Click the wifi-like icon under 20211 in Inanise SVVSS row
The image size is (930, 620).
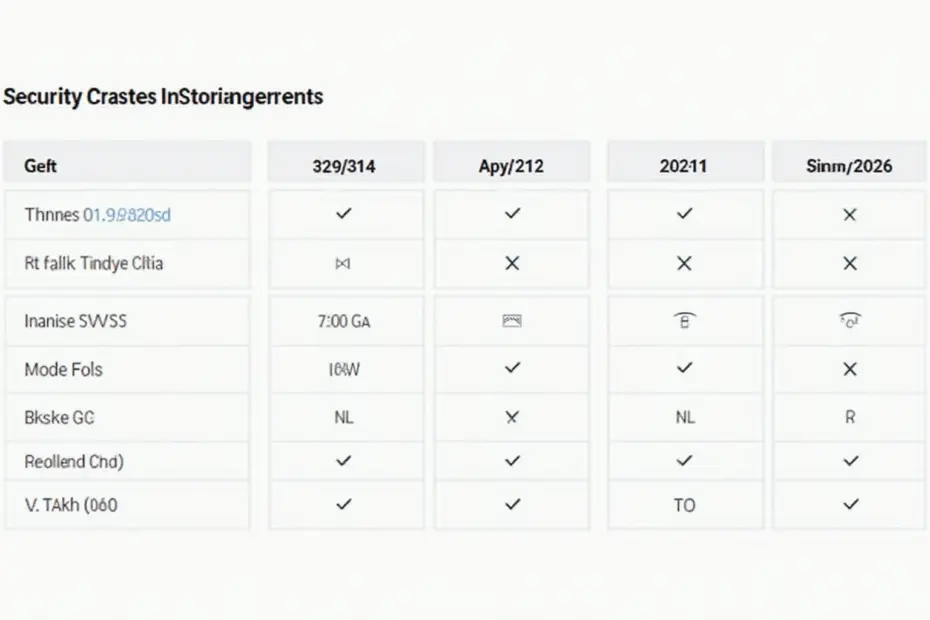coord(684,320)
